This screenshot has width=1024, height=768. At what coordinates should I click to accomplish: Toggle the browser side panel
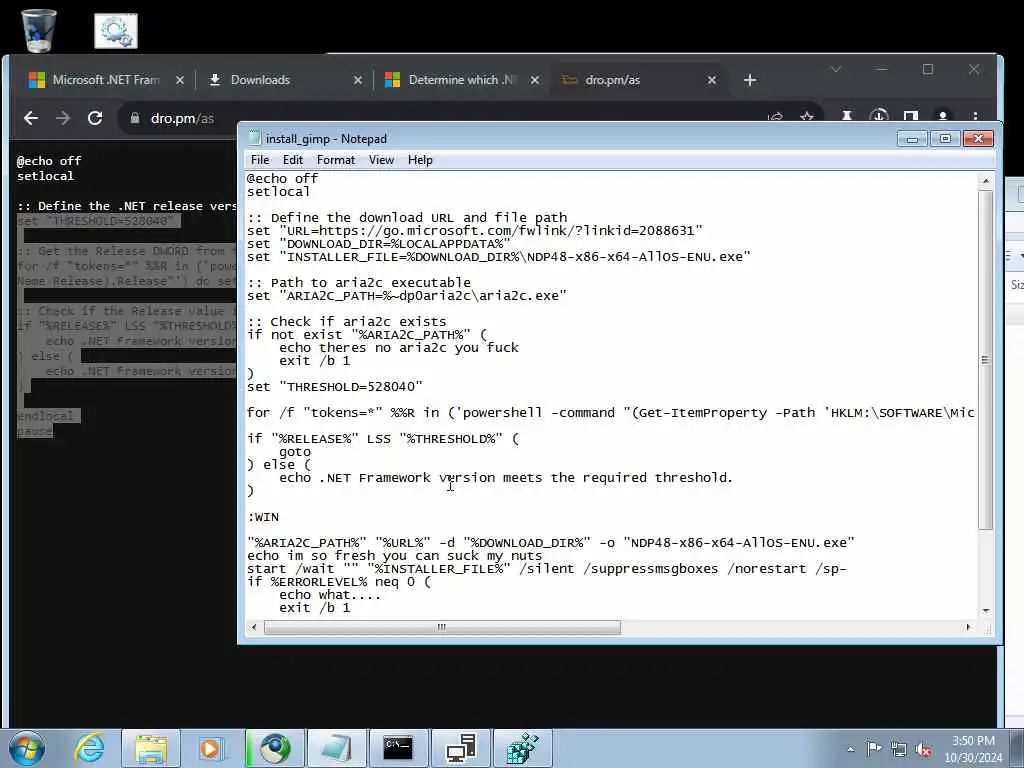[x=910, y=116]
